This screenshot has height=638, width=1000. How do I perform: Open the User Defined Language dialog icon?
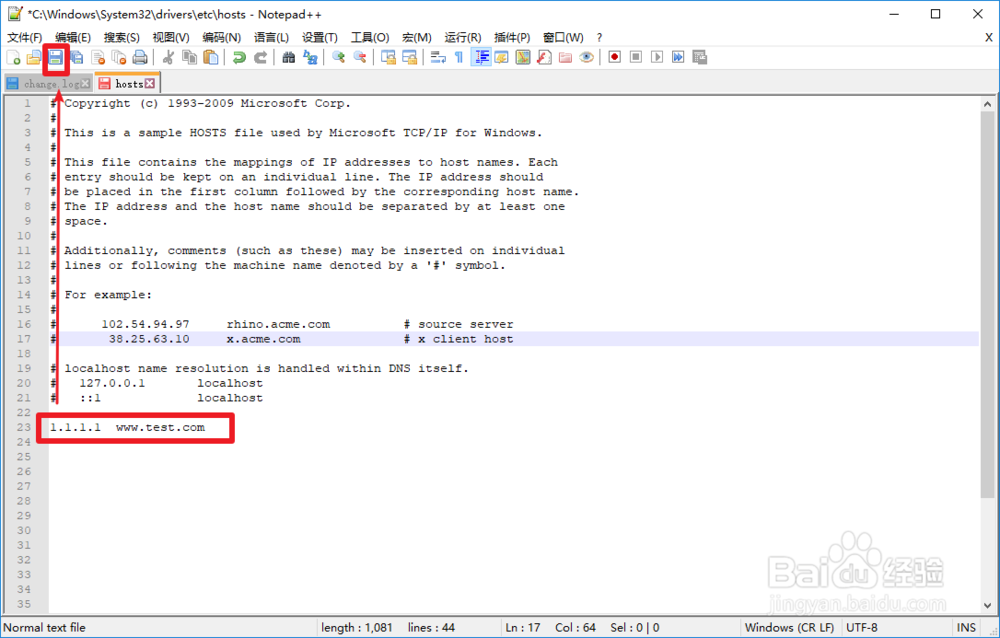click(x=502, y=57)
